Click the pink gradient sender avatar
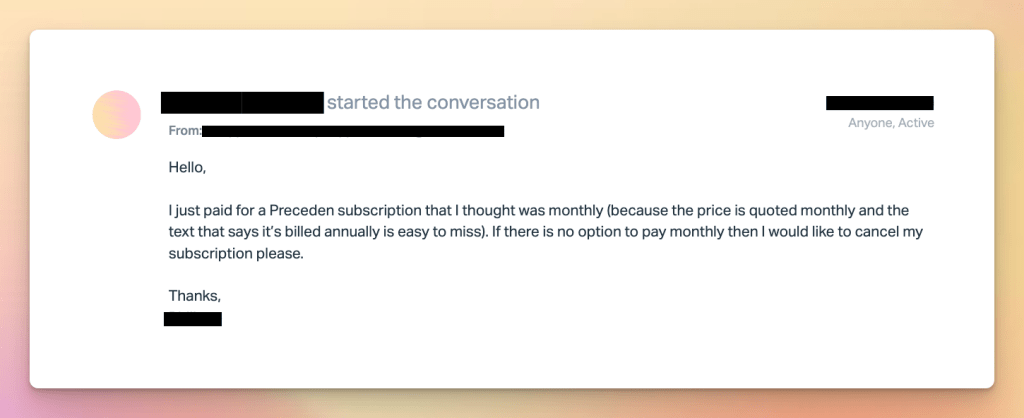The width and height of the screenshot is (1024, 418). click(116, 114)
